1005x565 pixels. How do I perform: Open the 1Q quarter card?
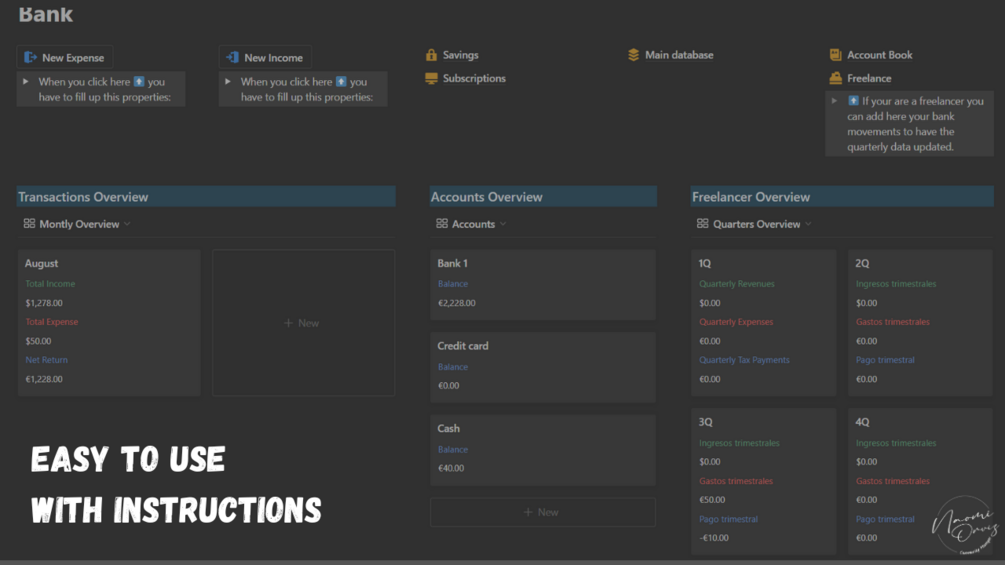tap(762, 322)
